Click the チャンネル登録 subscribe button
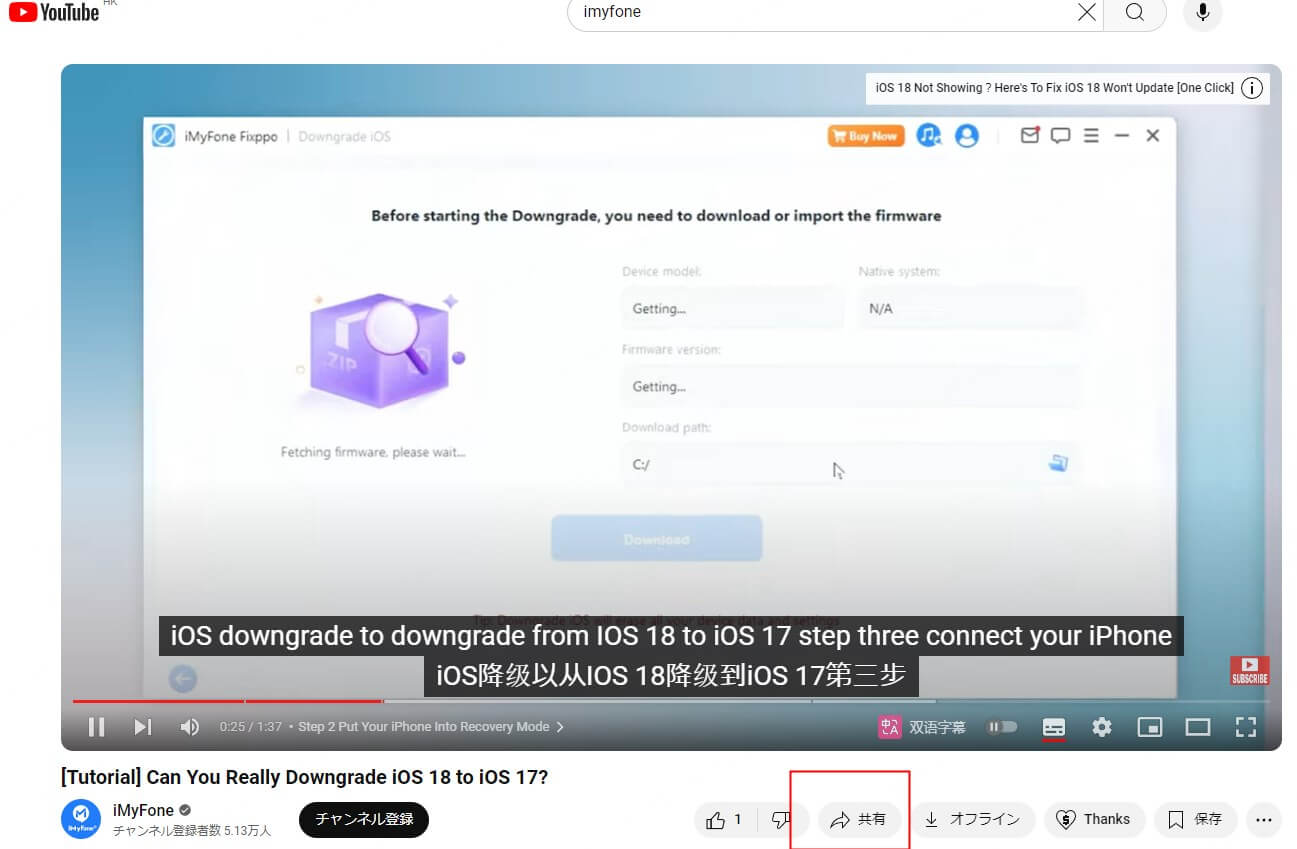 coord(364,819)
